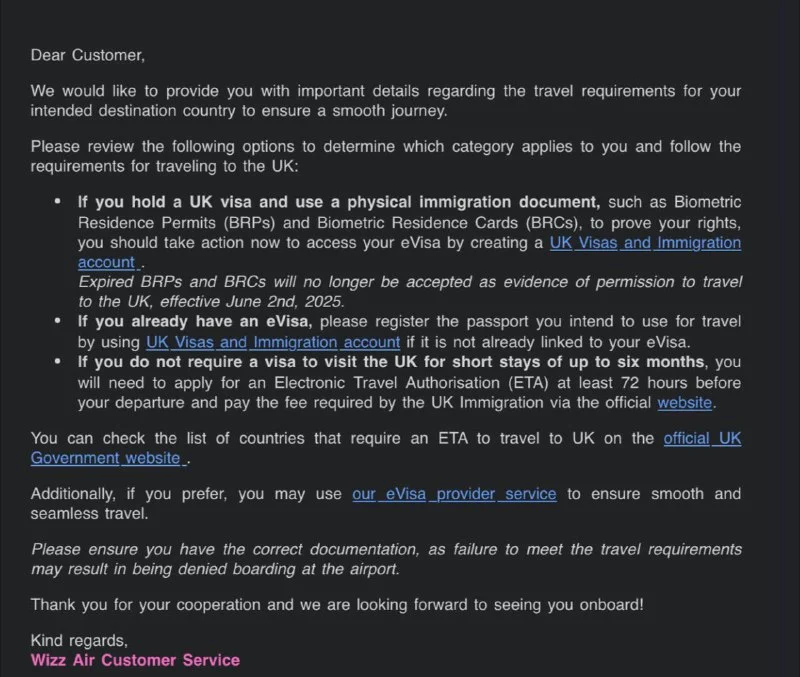This screenshot has width=800, height=677.
Task: Click the 'Dear Customer,' greeting
Action: click(x=88, y=55)
